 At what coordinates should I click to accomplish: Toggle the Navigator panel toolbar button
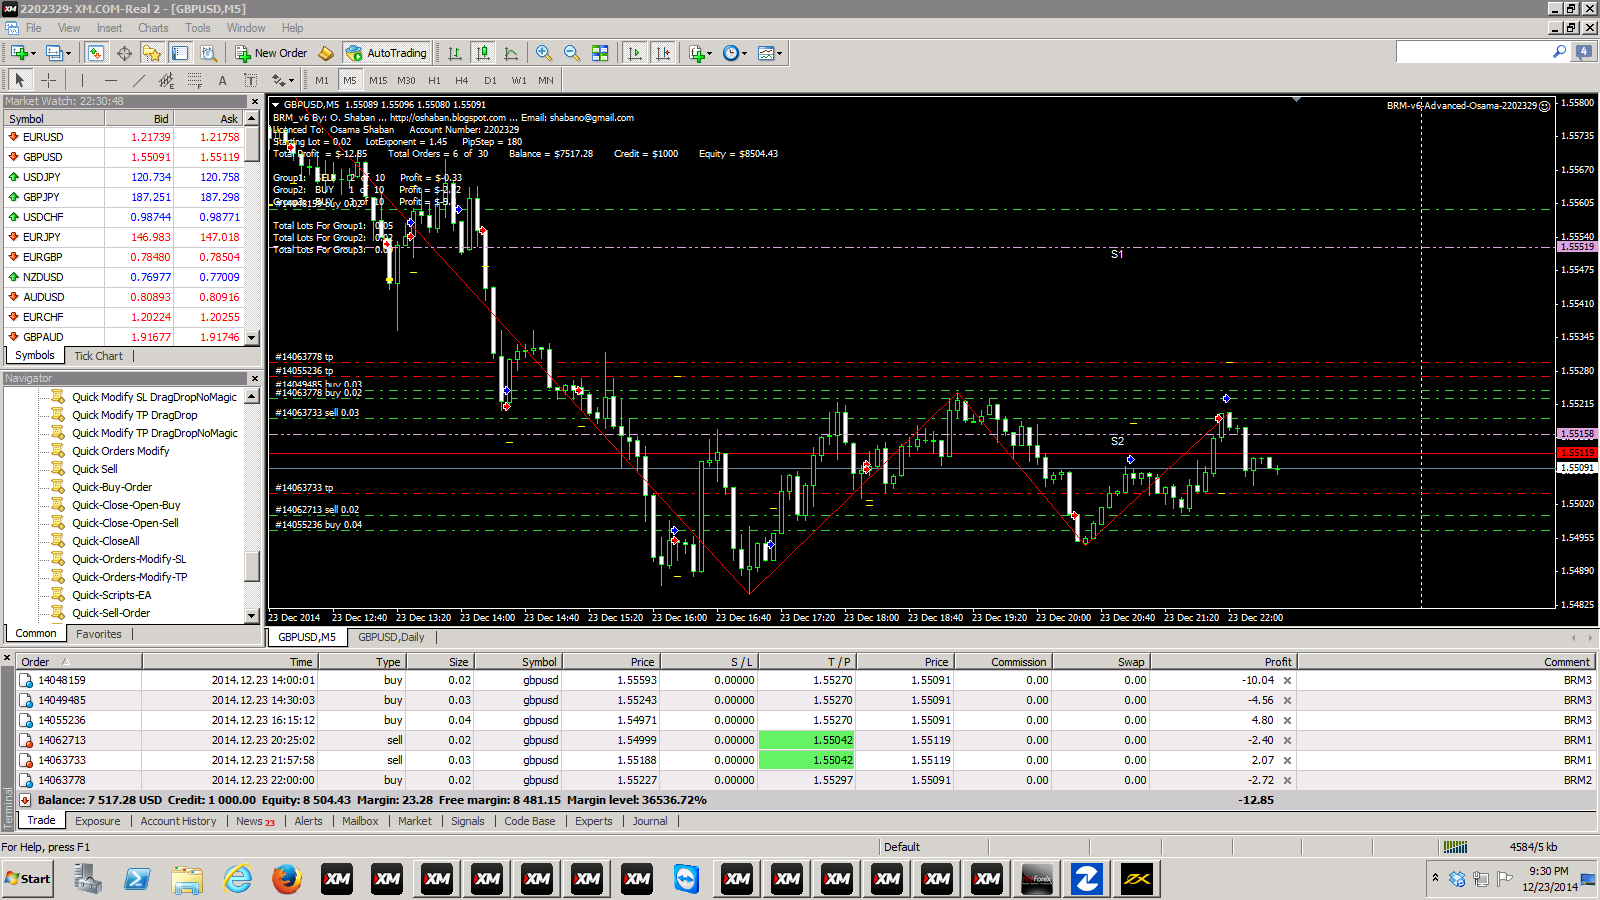click(152, 53)
